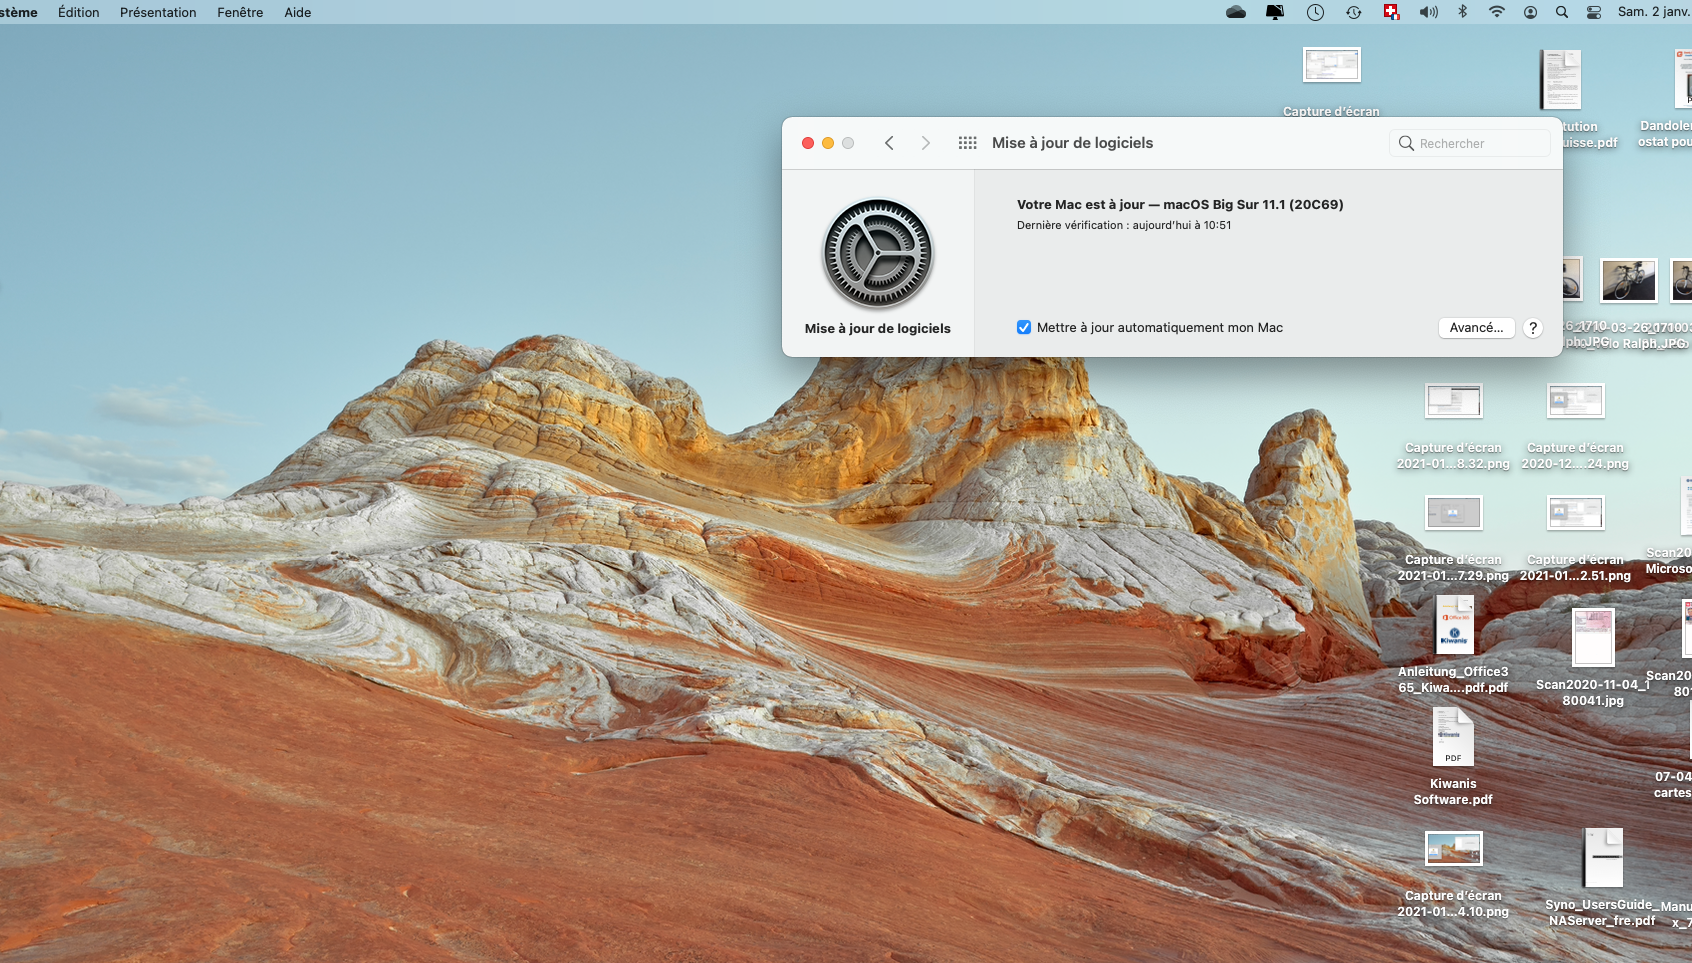
Task: Open the sound volume menu bar icon
Action: pos(1429,12)
